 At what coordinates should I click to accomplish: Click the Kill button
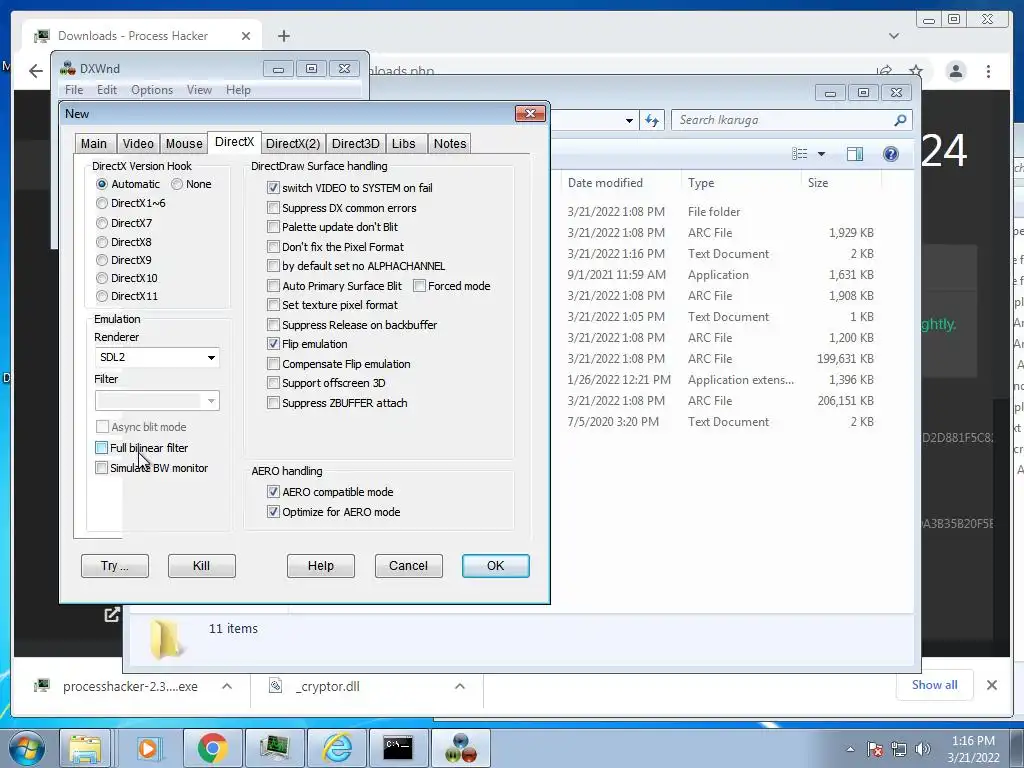[x=201, y=566]
